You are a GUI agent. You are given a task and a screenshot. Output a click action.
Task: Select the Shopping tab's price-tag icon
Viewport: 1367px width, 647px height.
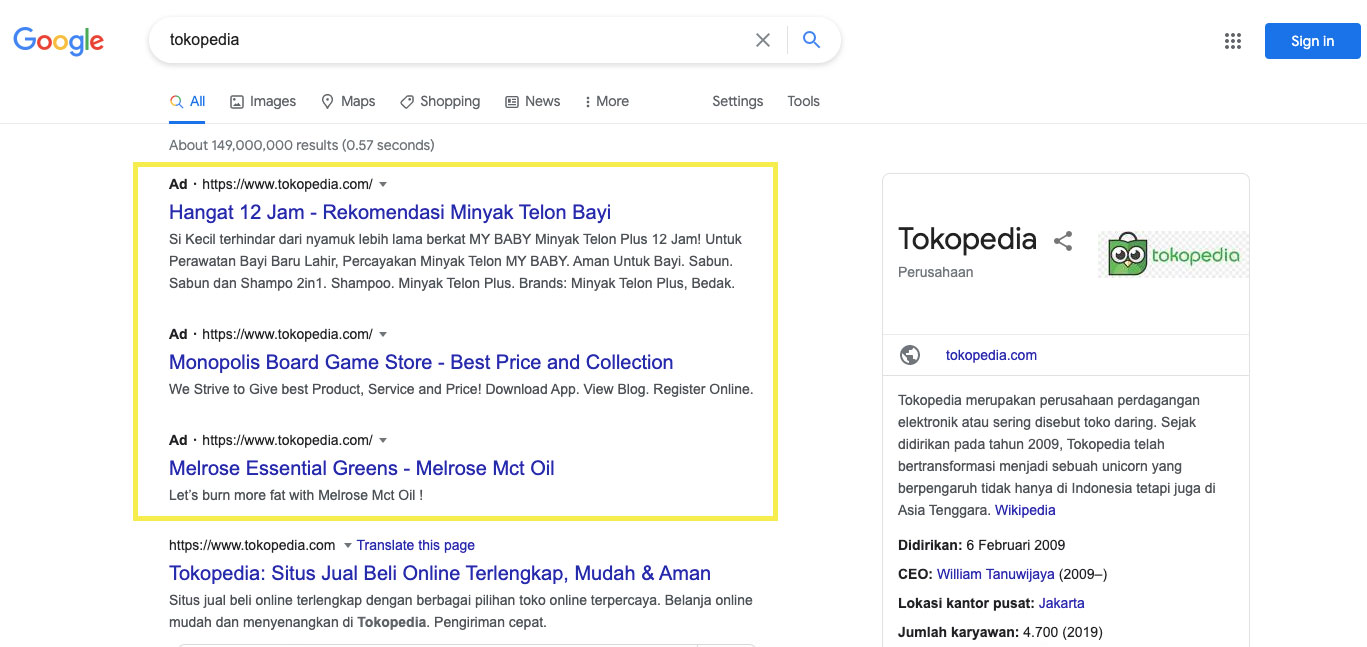coord(406,101)
